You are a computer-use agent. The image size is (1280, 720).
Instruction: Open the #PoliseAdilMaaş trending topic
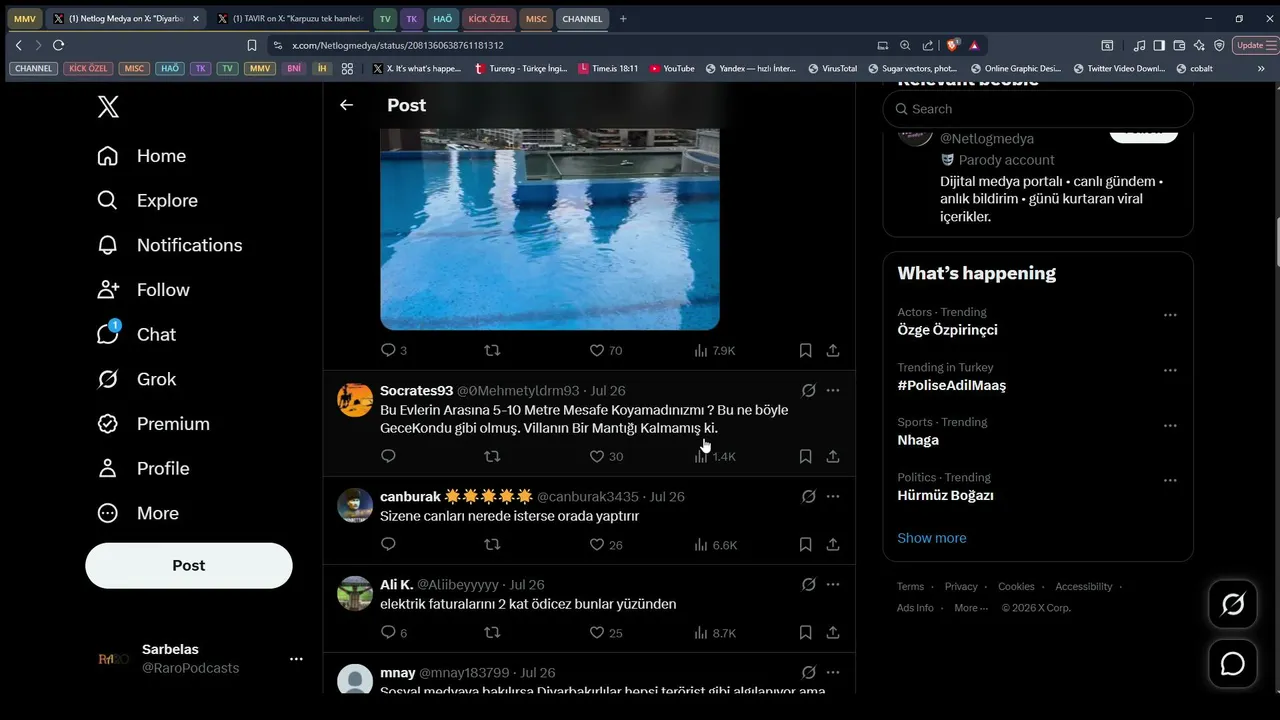(952, 385)
